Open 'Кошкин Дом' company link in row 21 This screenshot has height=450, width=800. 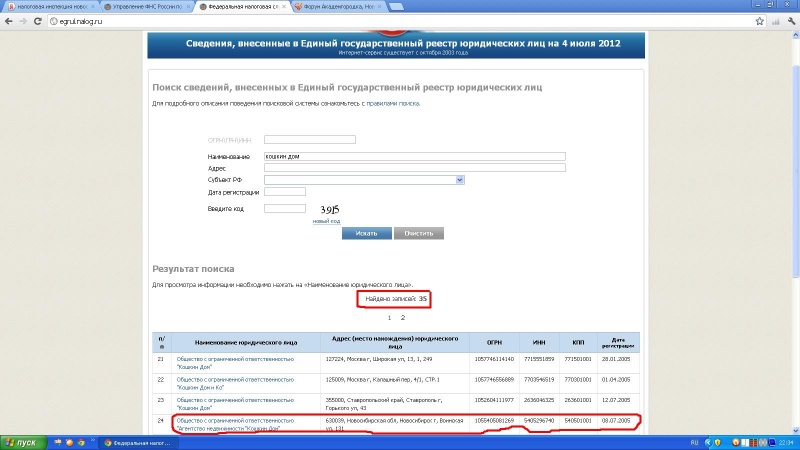(235, 363)
